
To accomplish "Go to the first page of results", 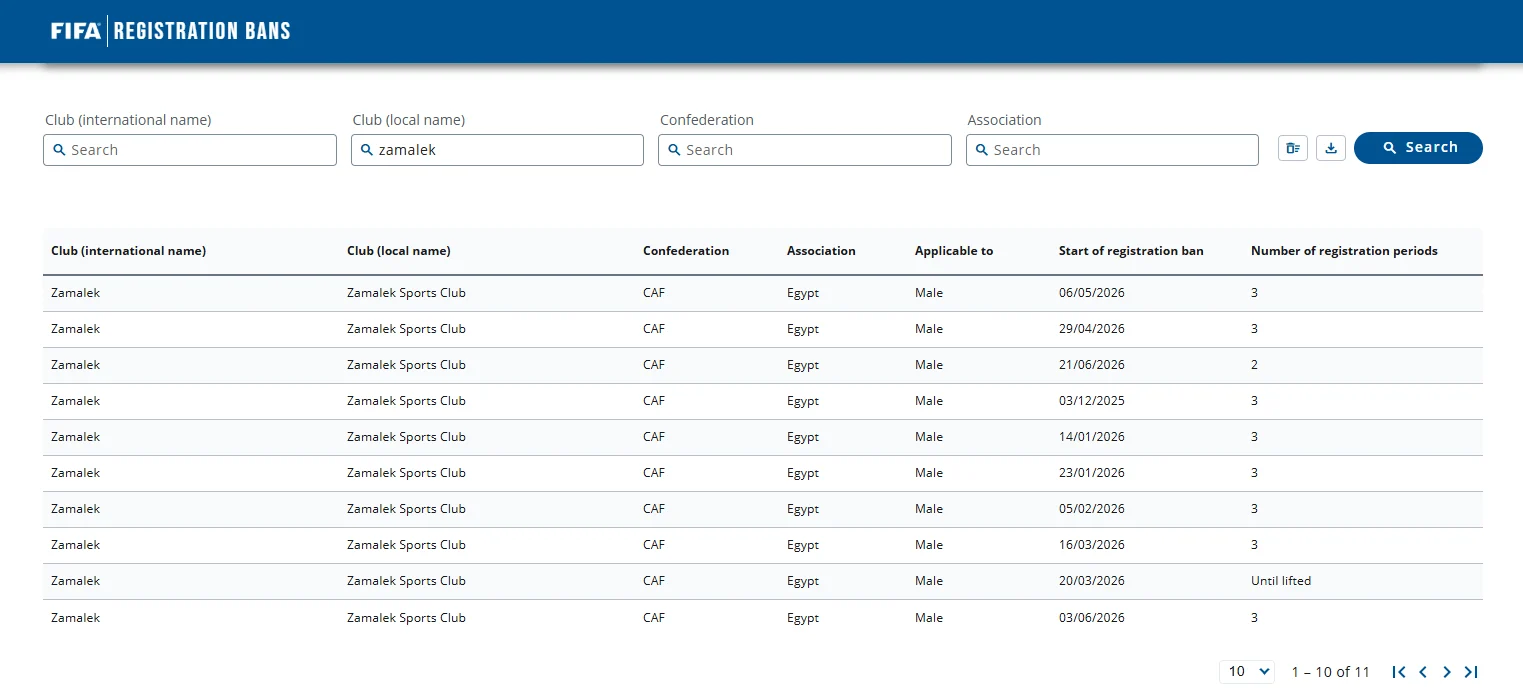I will 1399,672.
